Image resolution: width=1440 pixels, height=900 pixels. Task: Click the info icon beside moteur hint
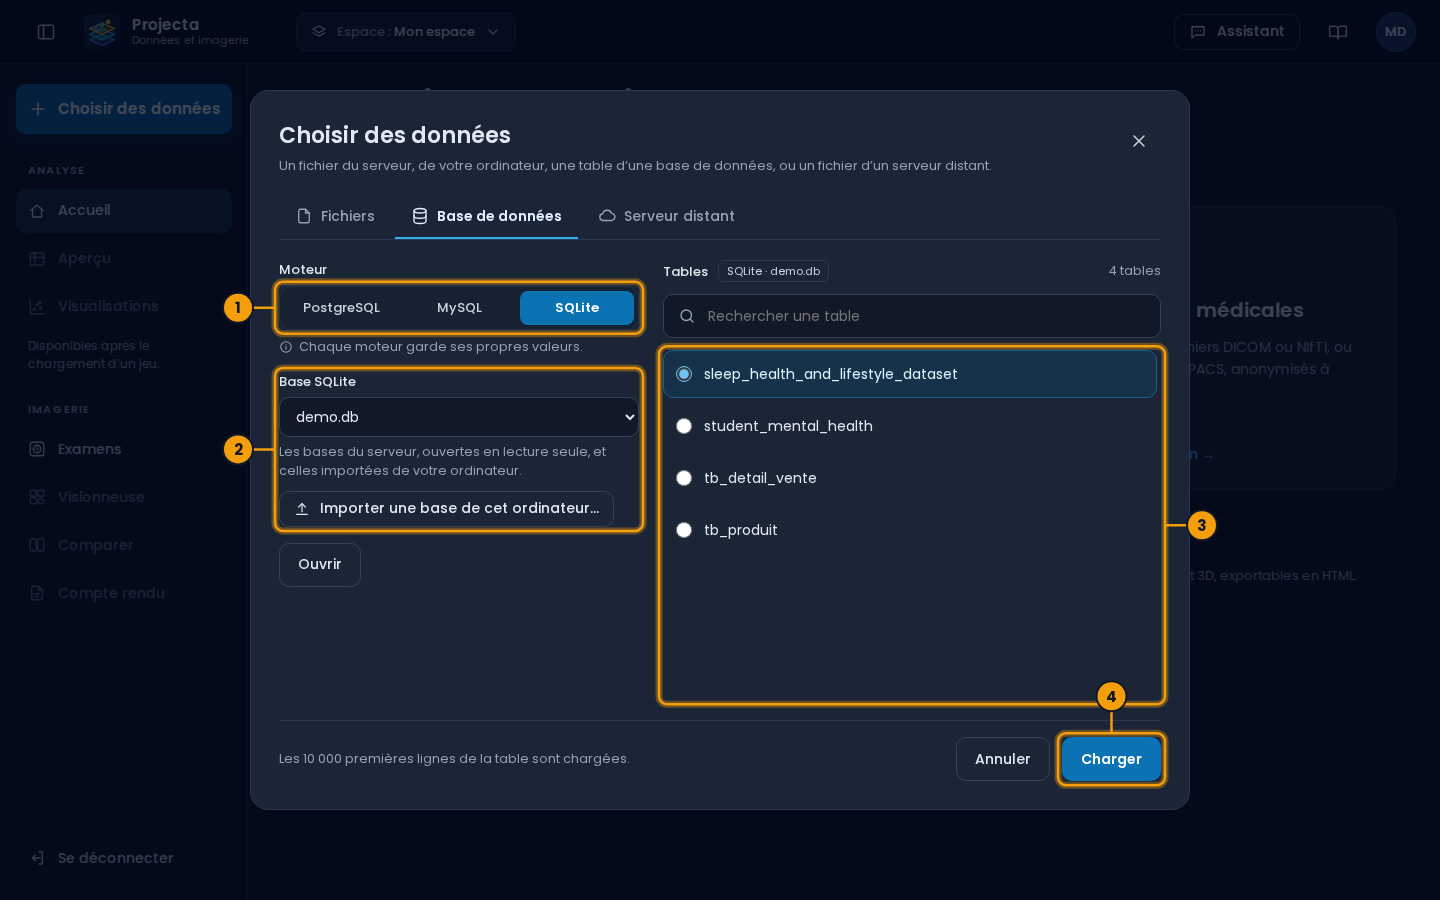pyautogui.click(x=286, y=347)
